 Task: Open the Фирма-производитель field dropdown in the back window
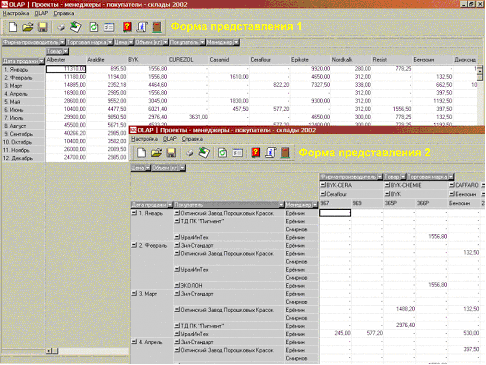(62, 42)
